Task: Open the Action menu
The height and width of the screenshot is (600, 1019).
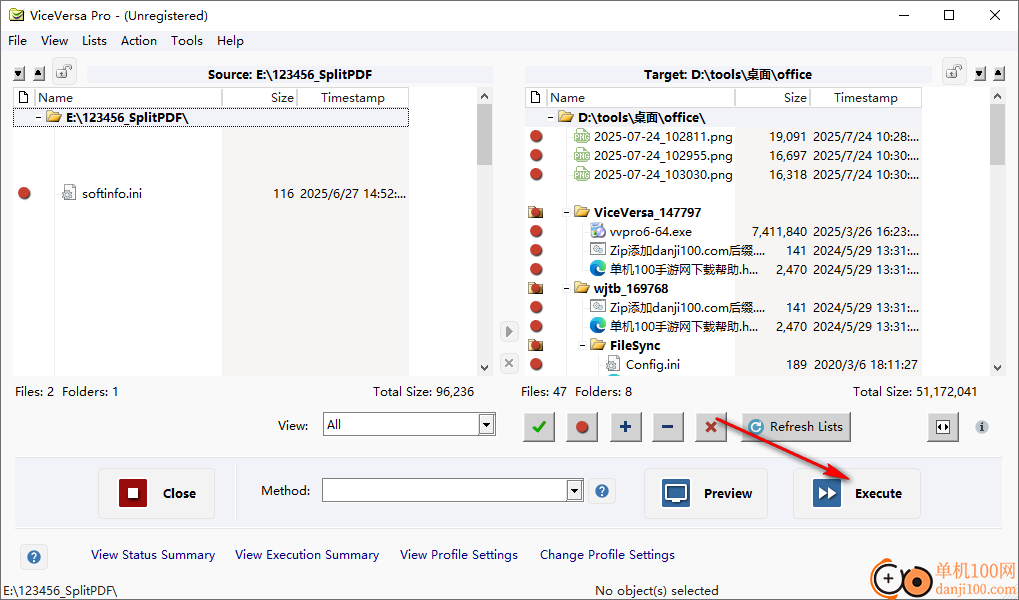Action: click(x=139, y=40)
